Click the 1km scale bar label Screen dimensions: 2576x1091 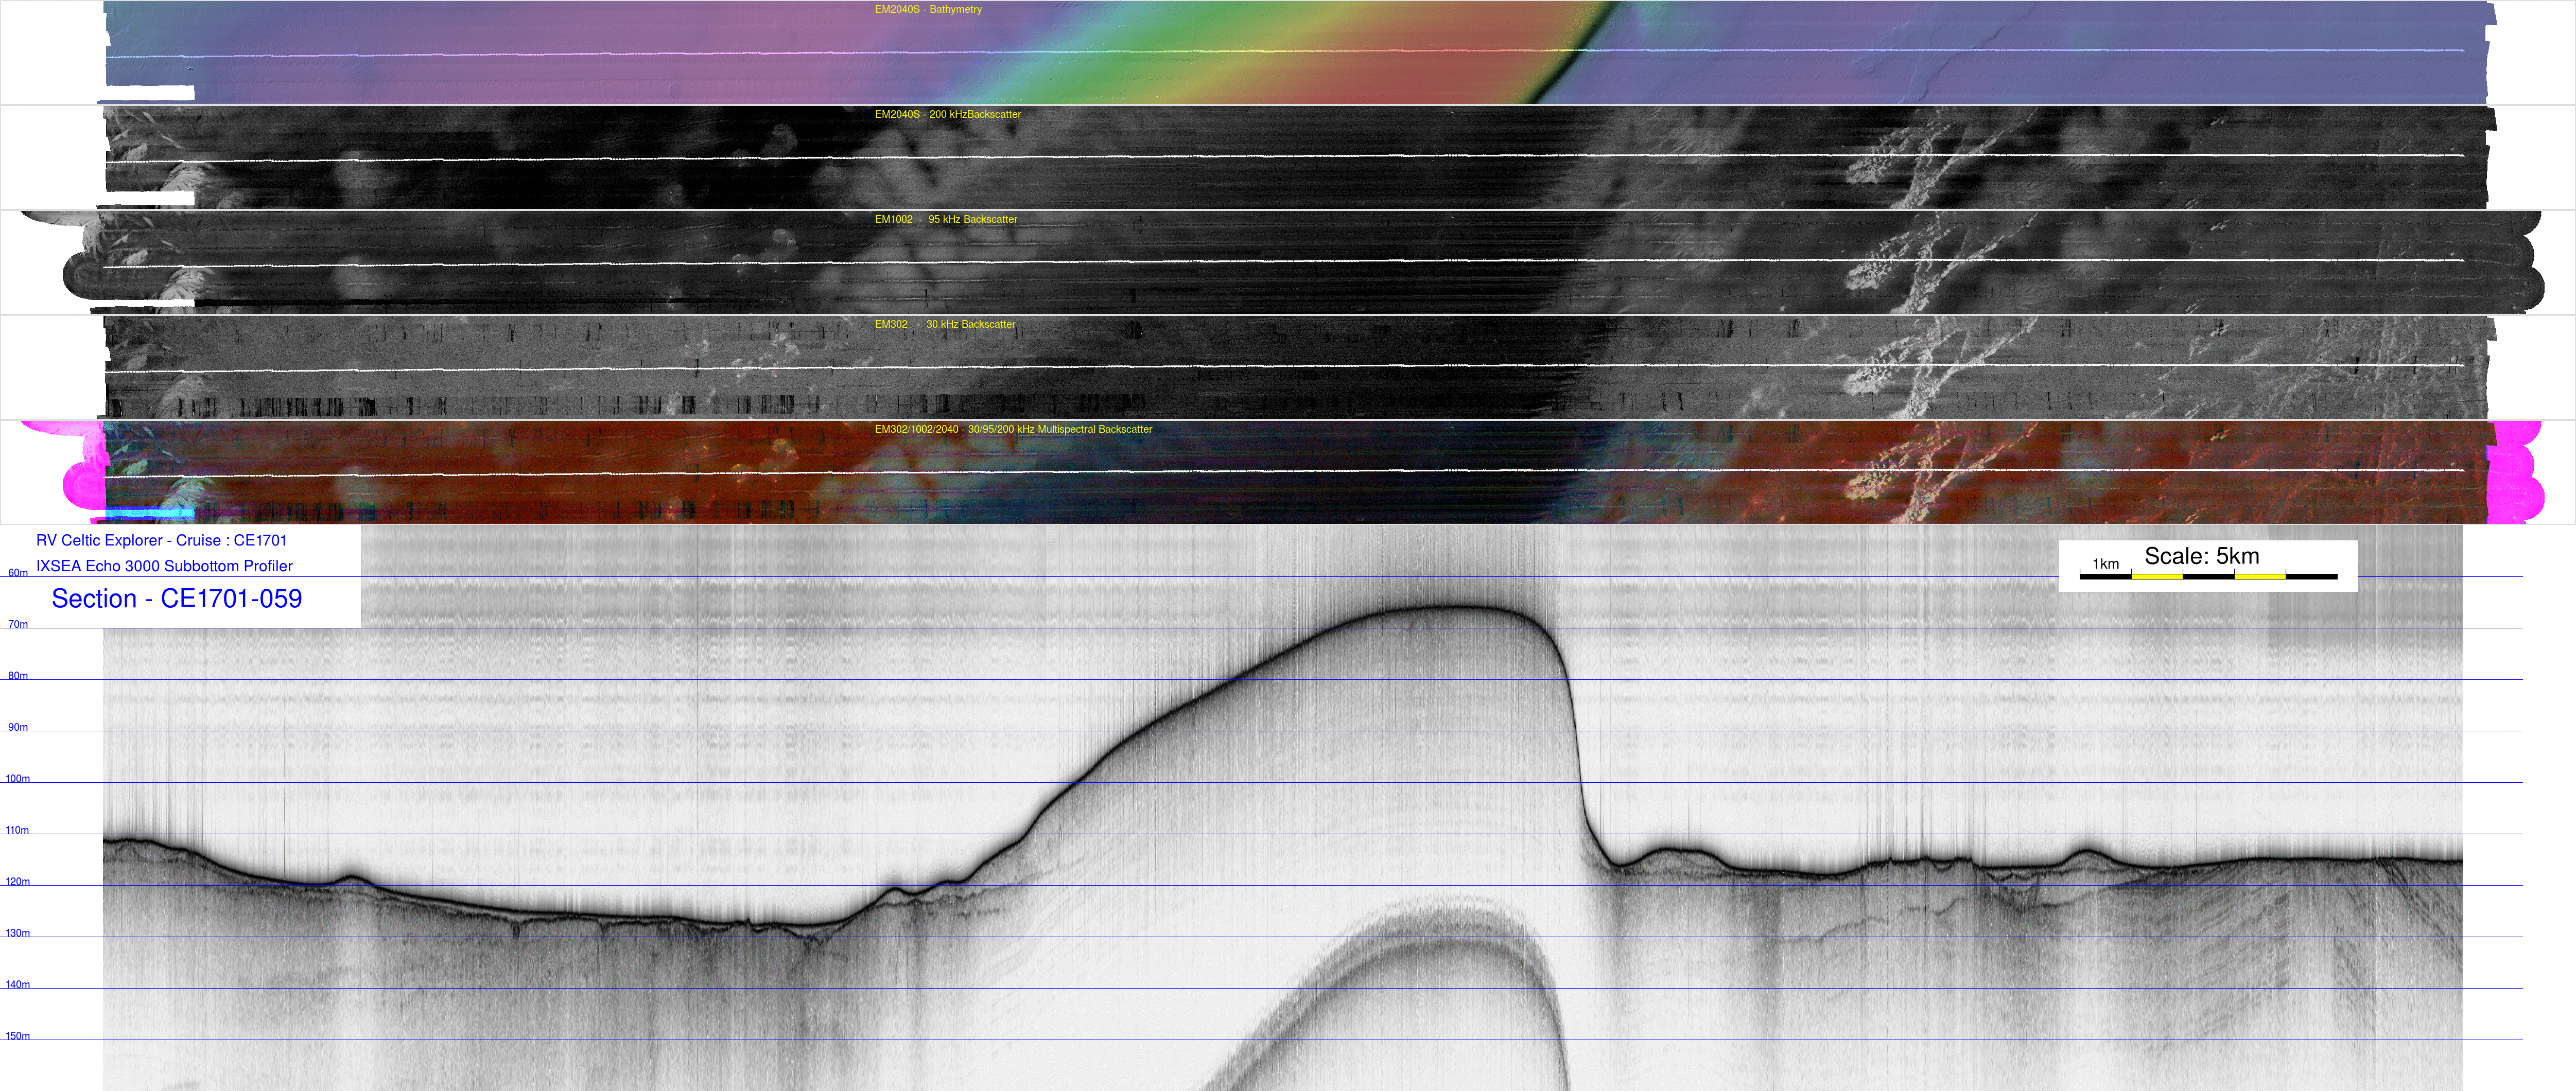(x=2105, y=564)
